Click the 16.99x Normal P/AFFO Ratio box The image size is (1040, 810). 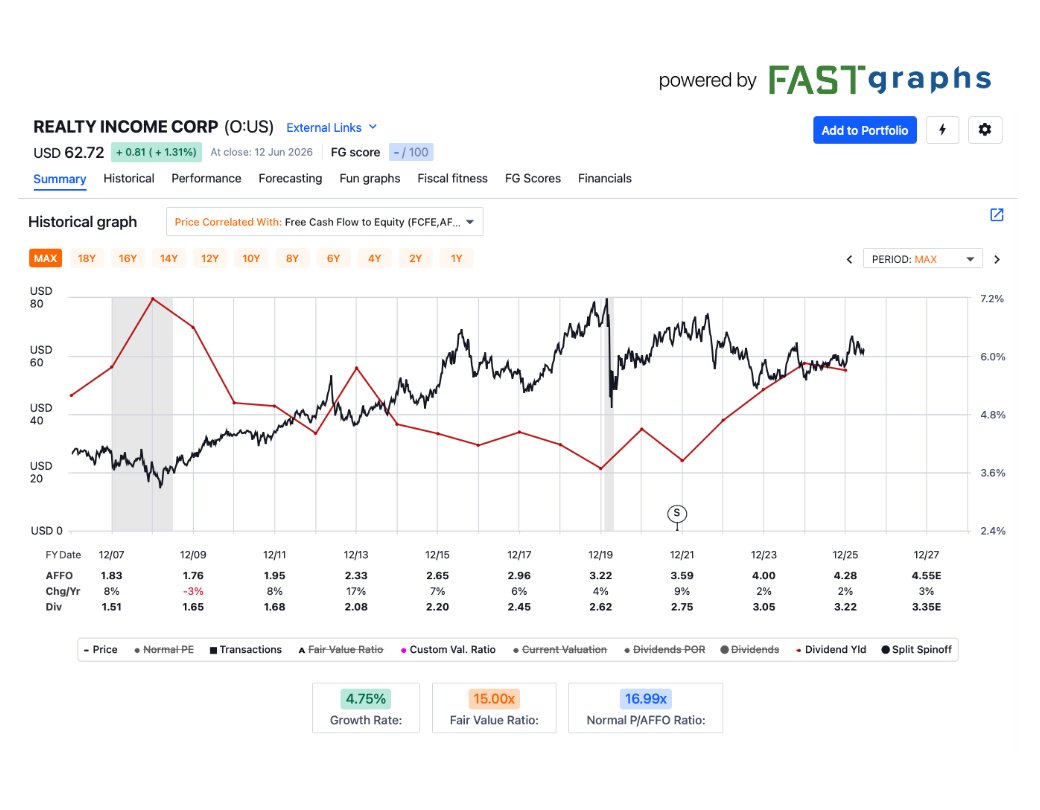pyautogui.click(x=645, y=708)
